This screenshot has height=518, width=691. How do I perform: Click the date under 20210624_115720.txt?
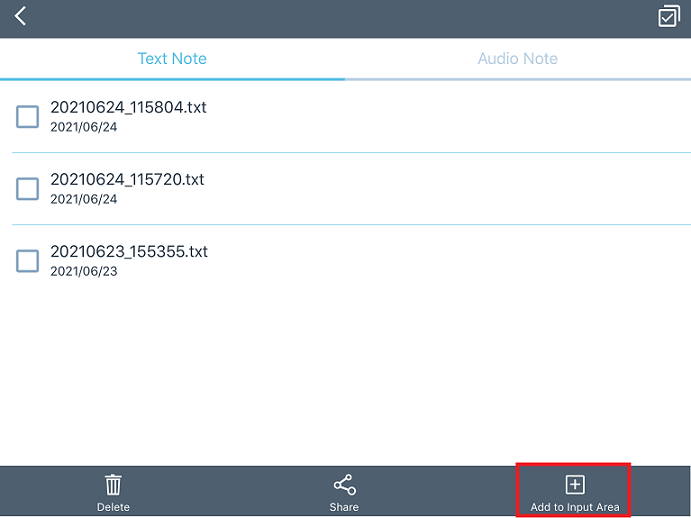click(84, 199)
